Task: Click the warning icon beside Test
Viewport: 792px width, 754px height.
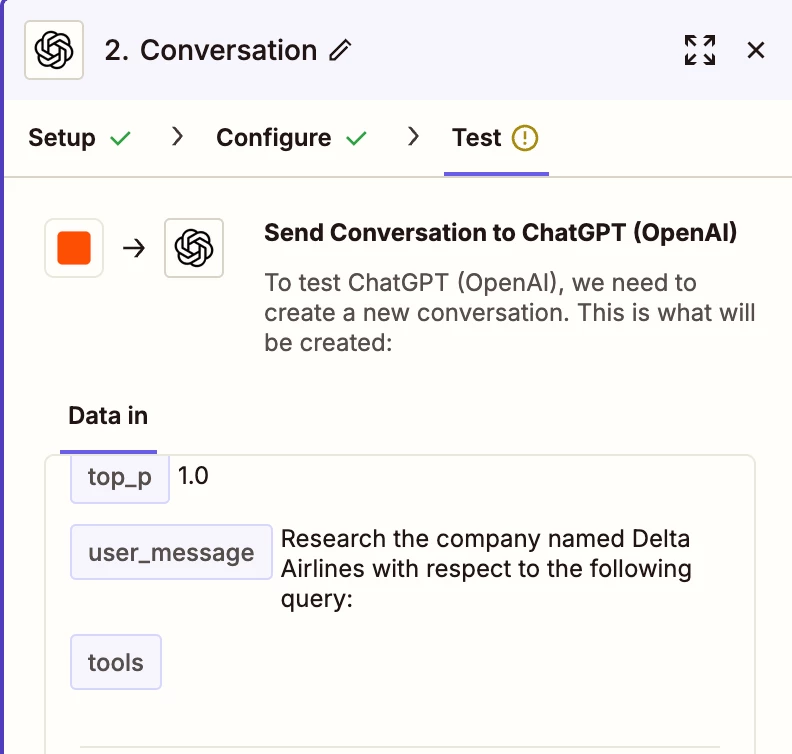Action: (x=525, y=137)
